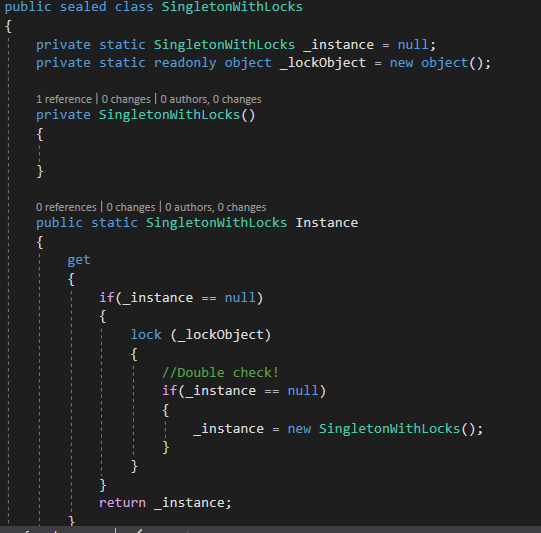Click "_instance" in the return statement

pos(189,503)
